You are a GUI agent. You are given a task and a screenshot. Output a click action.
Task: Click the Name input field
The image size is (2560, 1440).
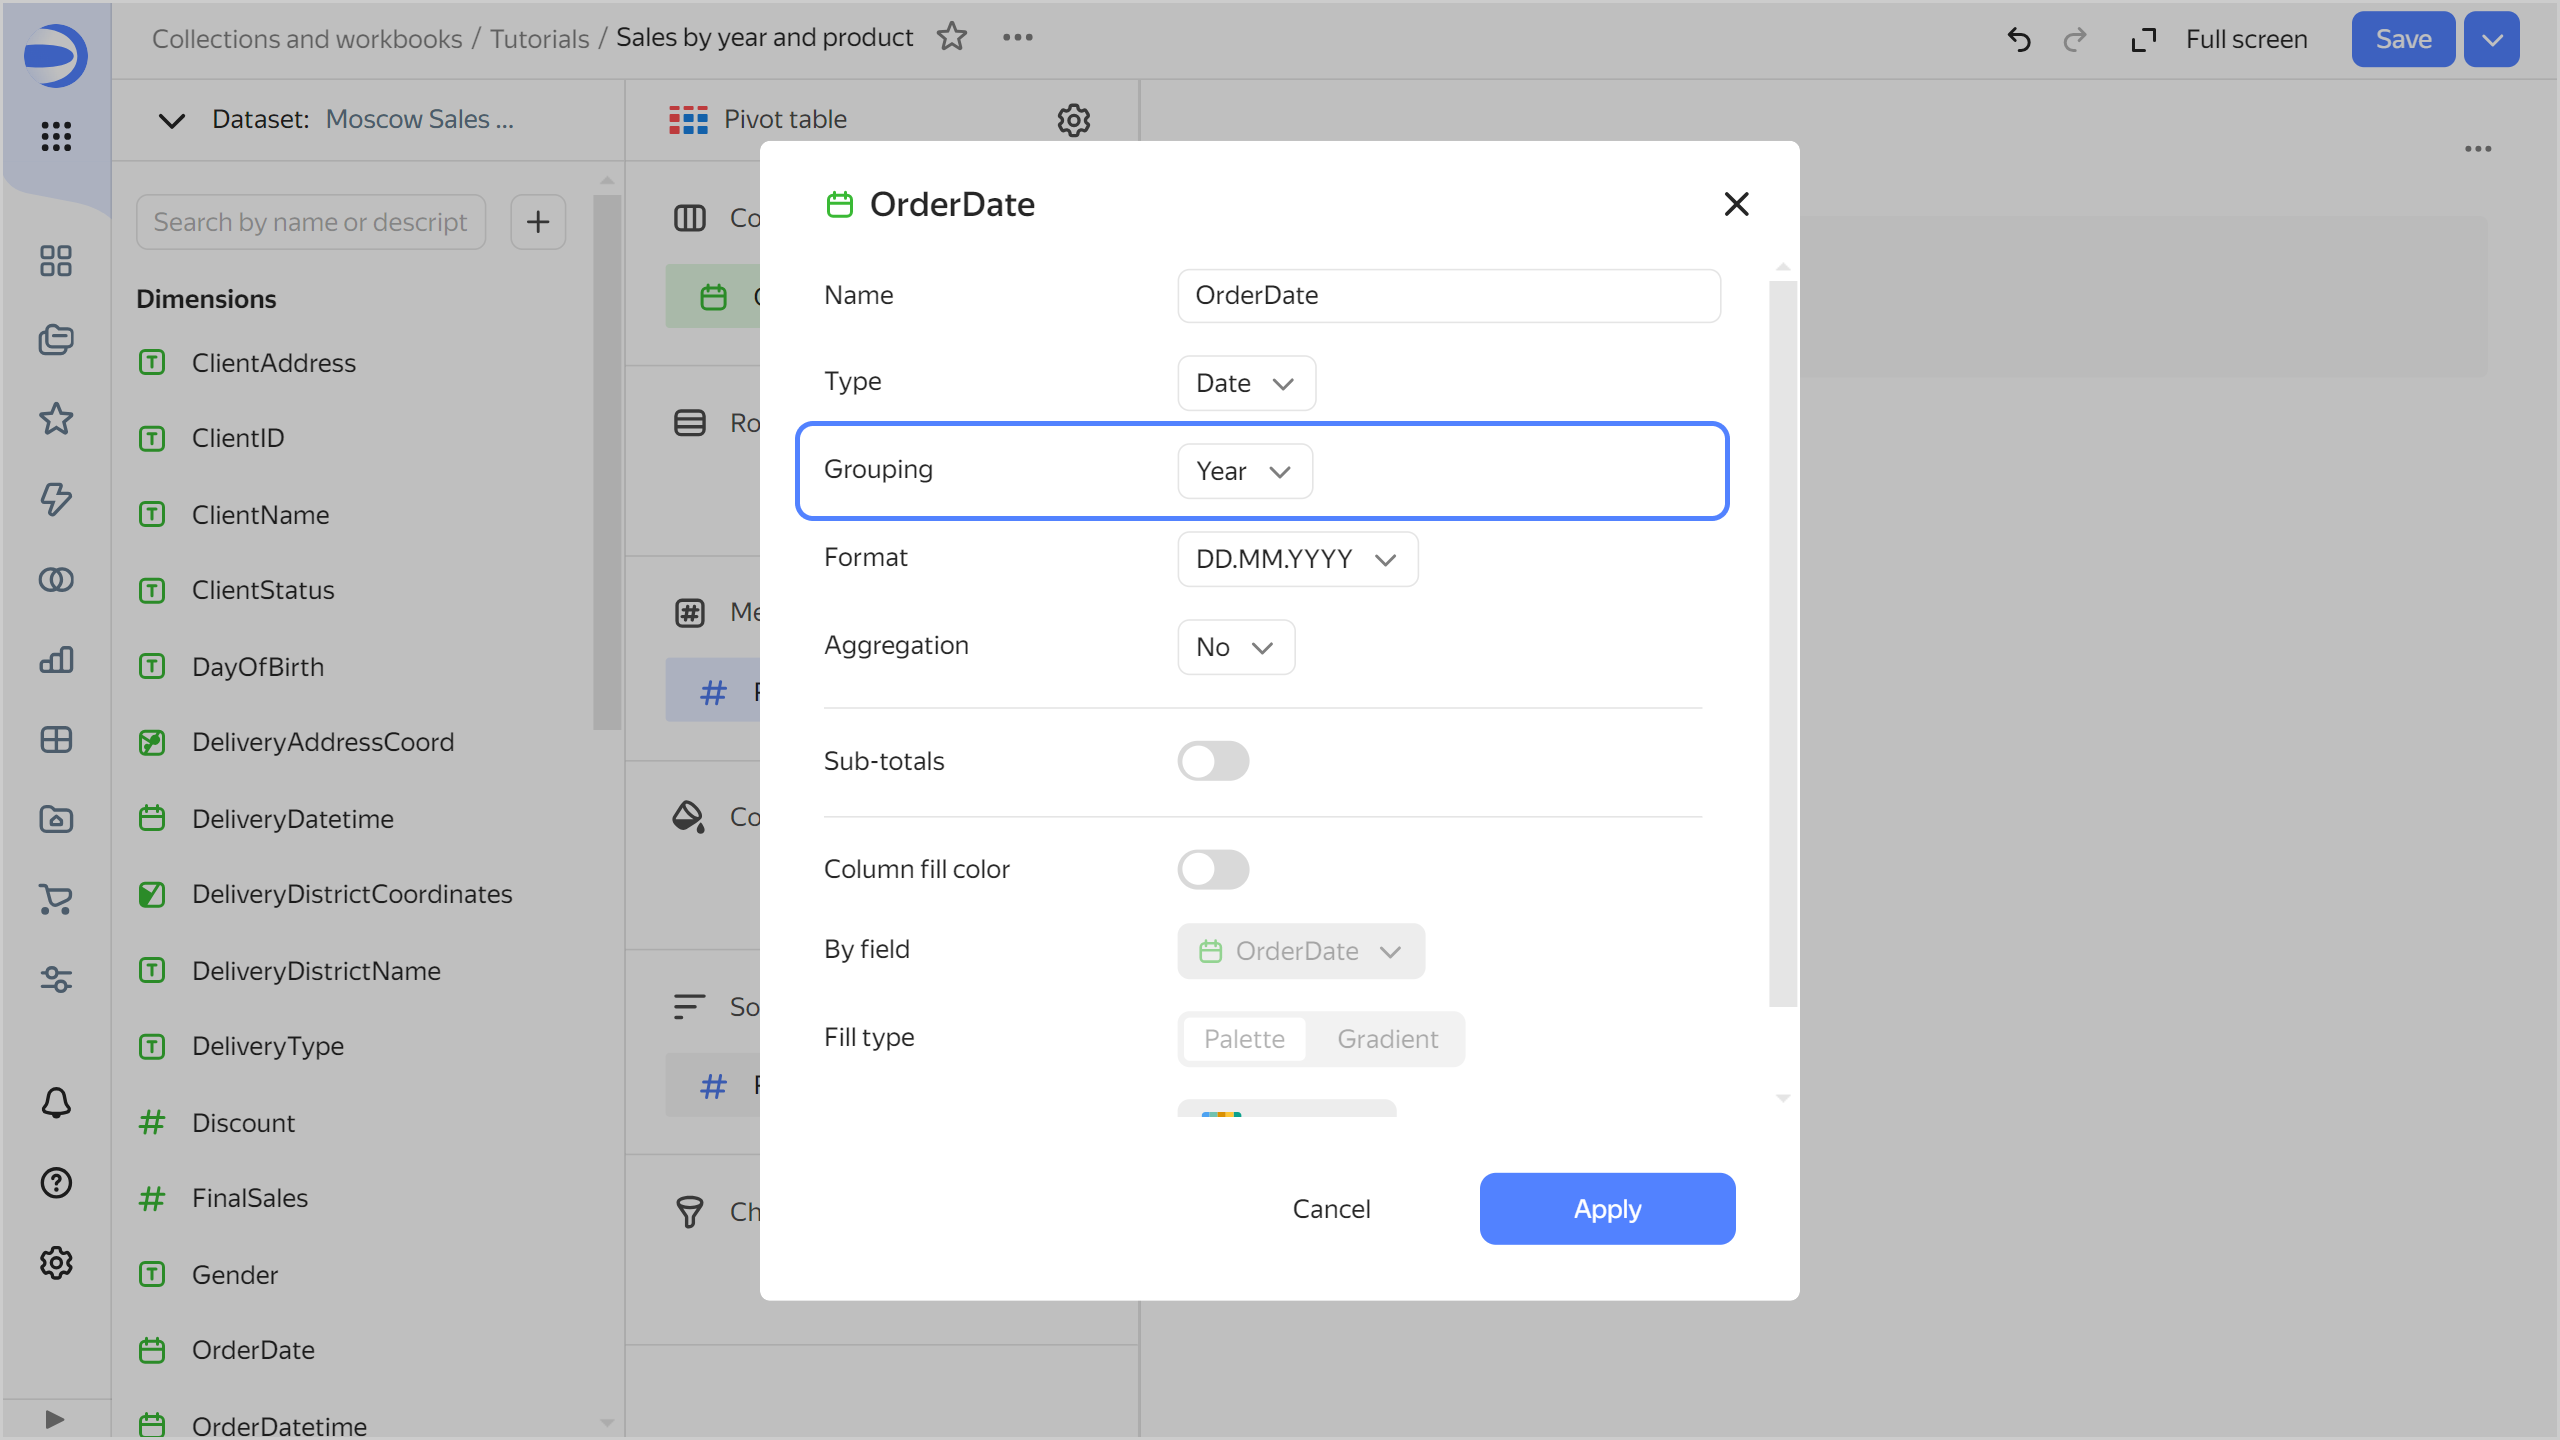[1448, 295]
